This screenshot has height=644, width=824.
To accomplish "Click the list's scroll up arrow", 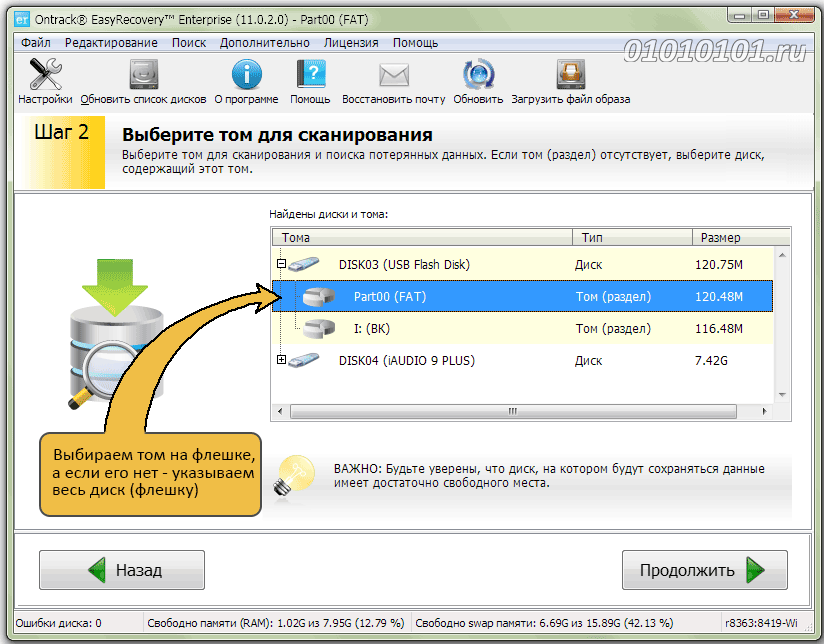I will pos(782,255).
